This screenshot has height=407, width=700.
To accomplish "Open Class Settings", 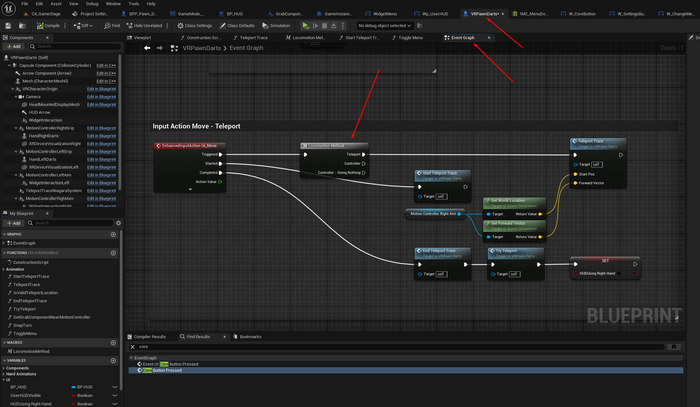I will tap(199, 25).
